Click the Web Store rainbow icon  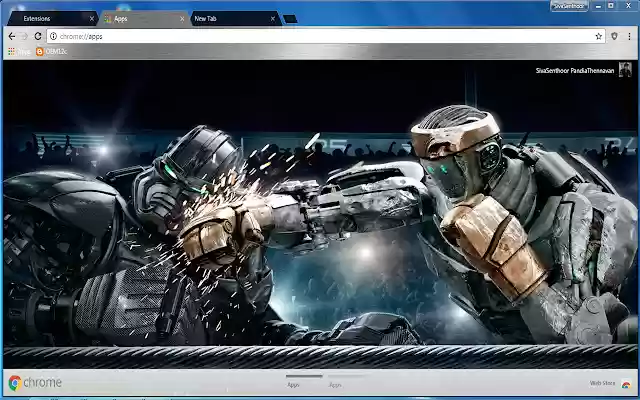626,384
